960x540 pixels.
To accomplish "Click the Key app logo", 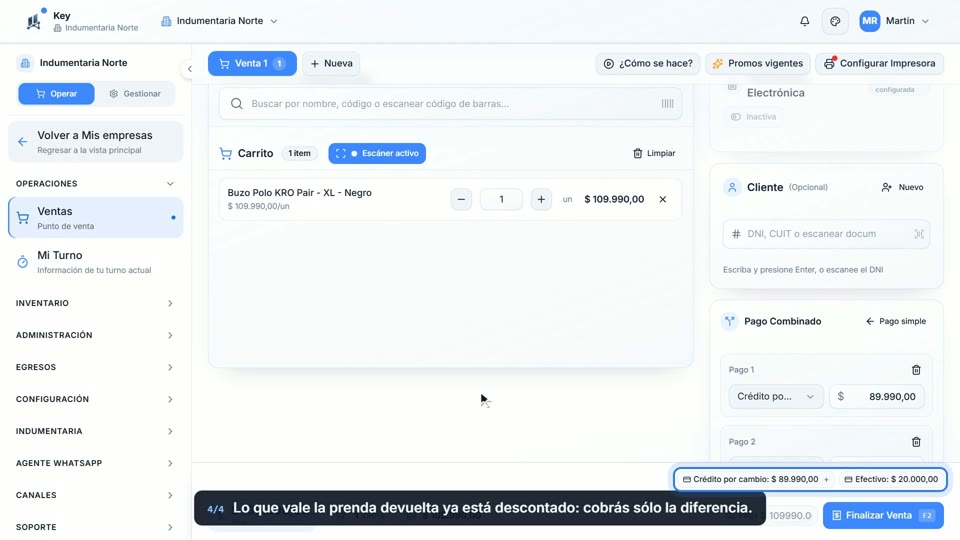I will pos(34,21).
